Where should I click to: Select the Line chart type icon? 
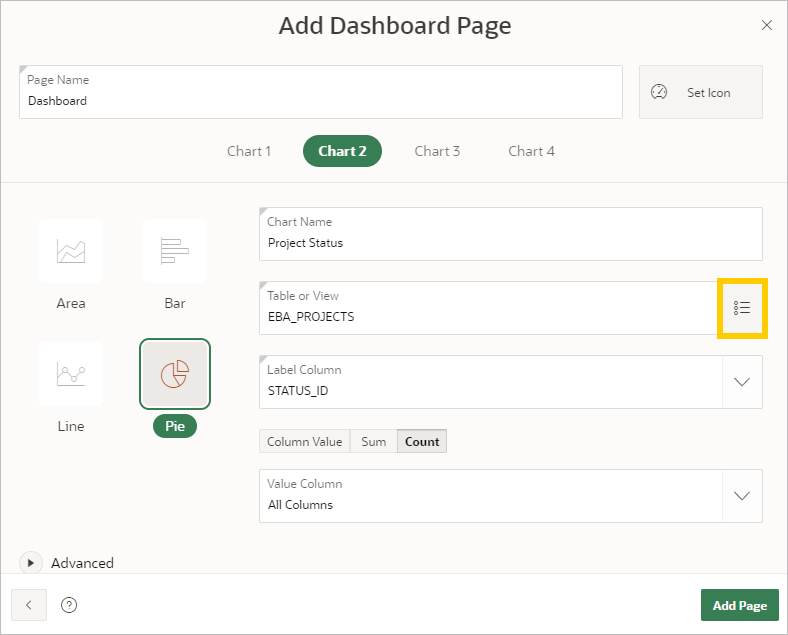(71, 374)
